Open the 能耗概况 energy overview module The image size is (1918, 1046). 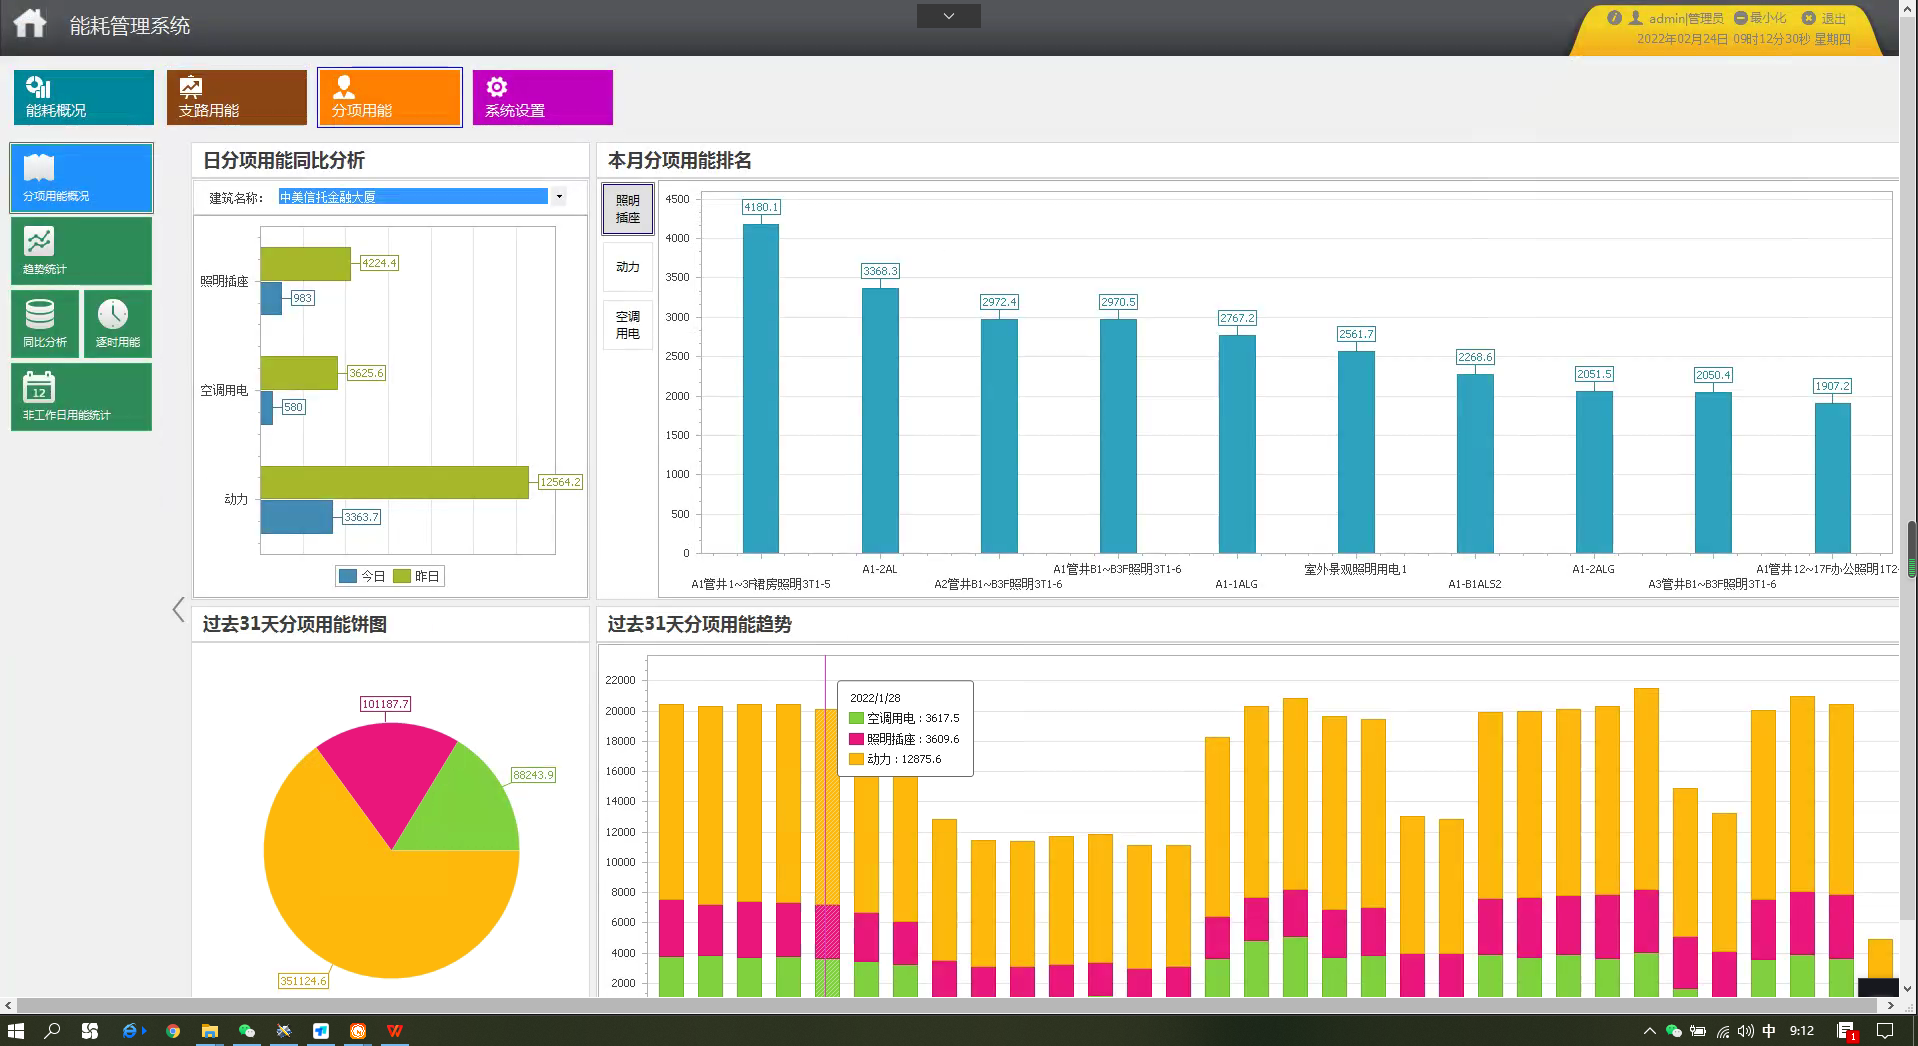[x=84, y=97]
